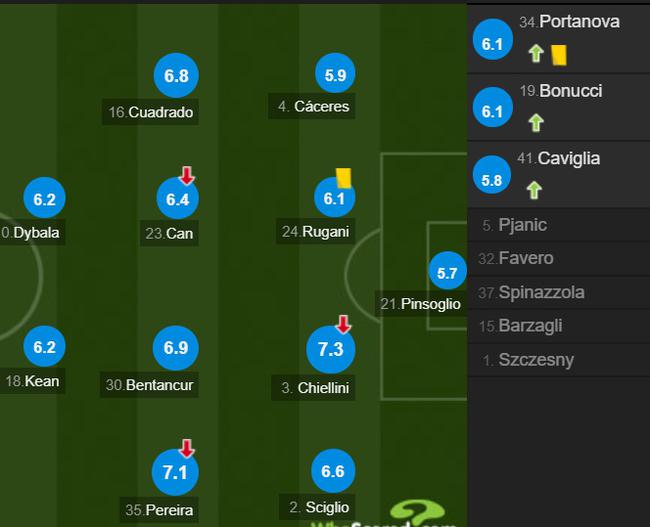This screenshot has width=650, height=527.
Task: Click Cuadrado's 6.8 rating circle
Action: [176, 75]
